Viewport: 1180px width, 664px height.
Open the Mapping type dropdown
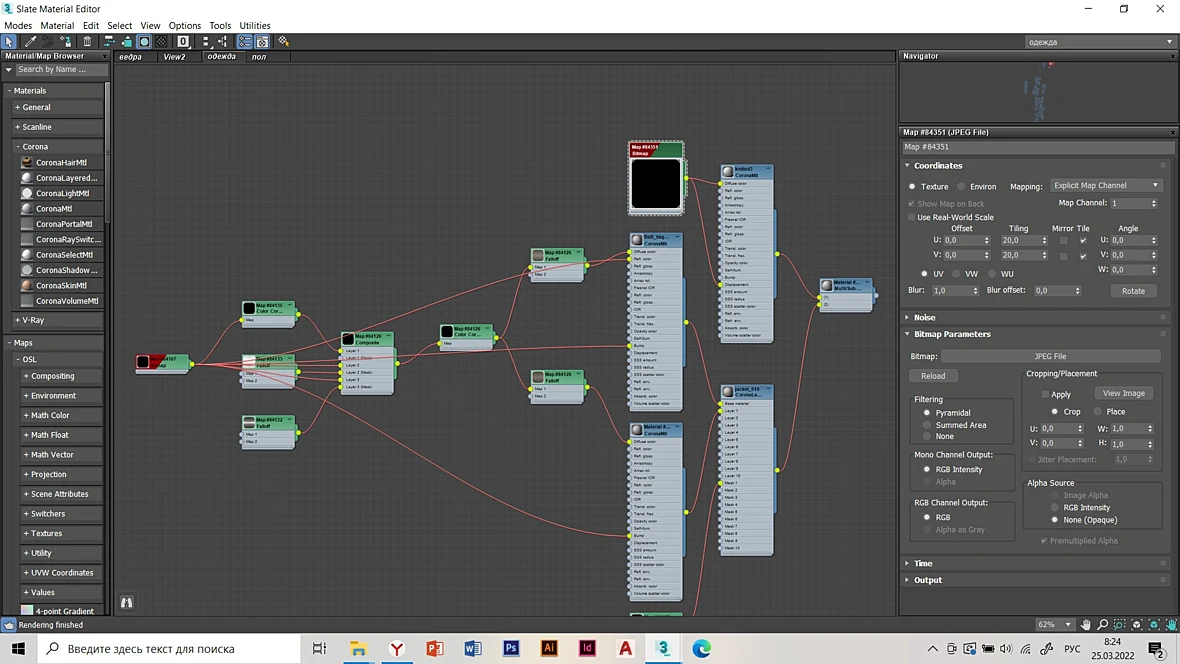point(1105,185)
